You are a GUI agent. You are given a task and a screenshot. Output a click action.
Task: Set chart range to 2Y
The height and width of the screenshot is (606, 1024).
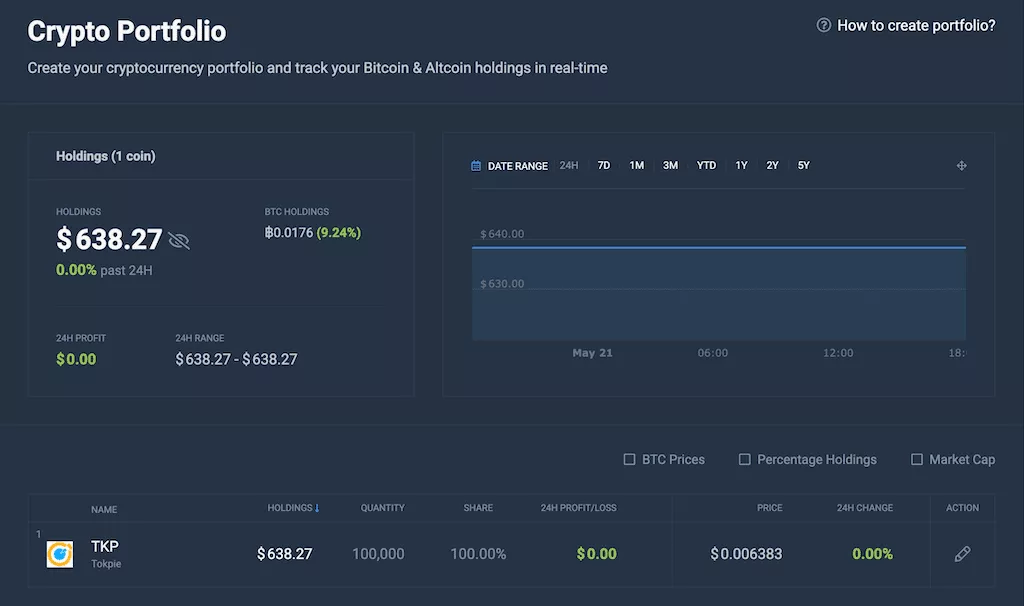pos(773,165)
